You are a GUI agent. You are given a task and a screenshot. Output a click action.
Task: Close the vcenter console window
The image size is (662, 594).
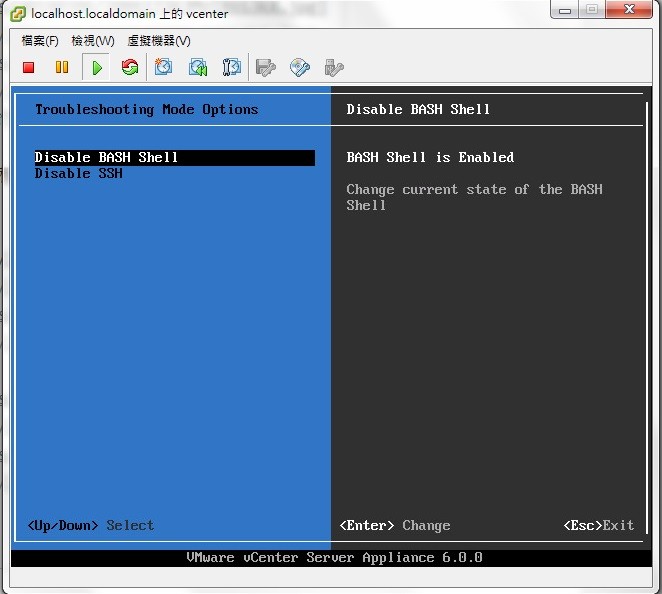[629, 9]
